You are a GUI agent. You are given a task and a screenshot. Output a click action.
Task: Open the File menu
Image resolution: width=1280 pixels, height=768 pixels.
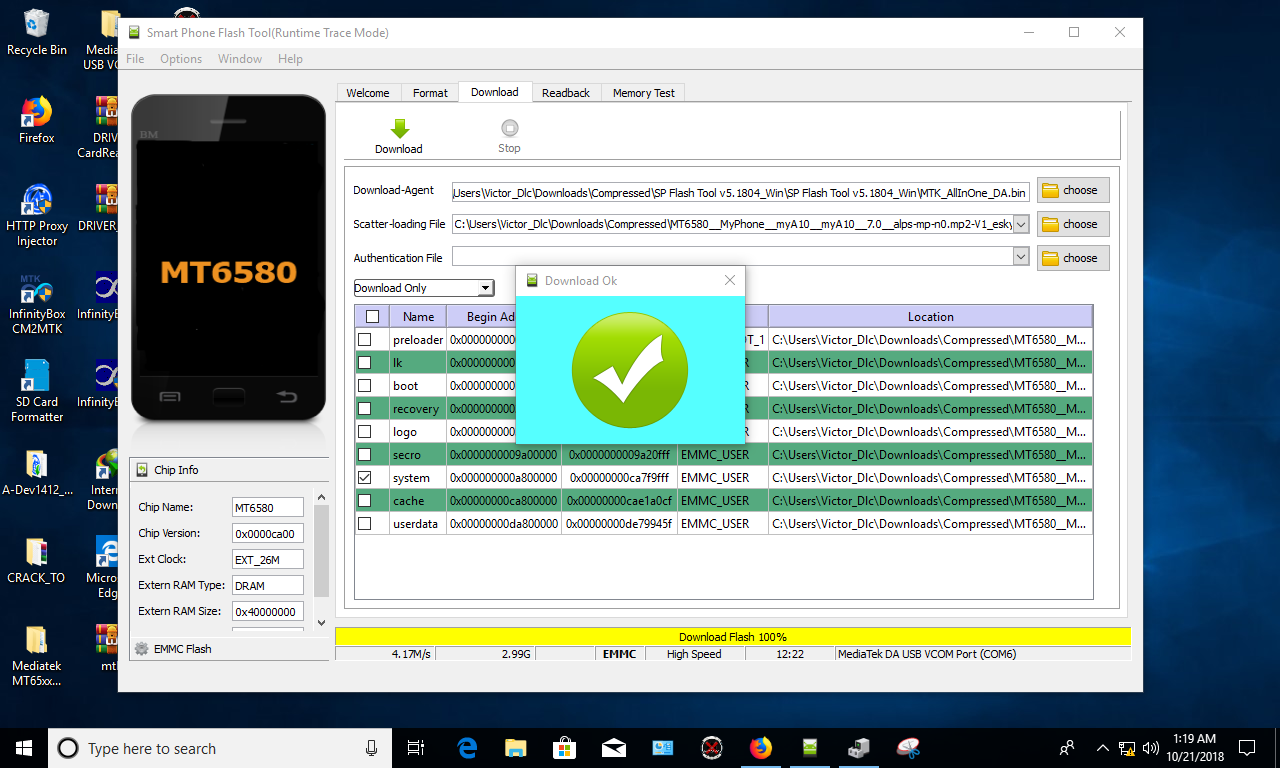(135, 59)
